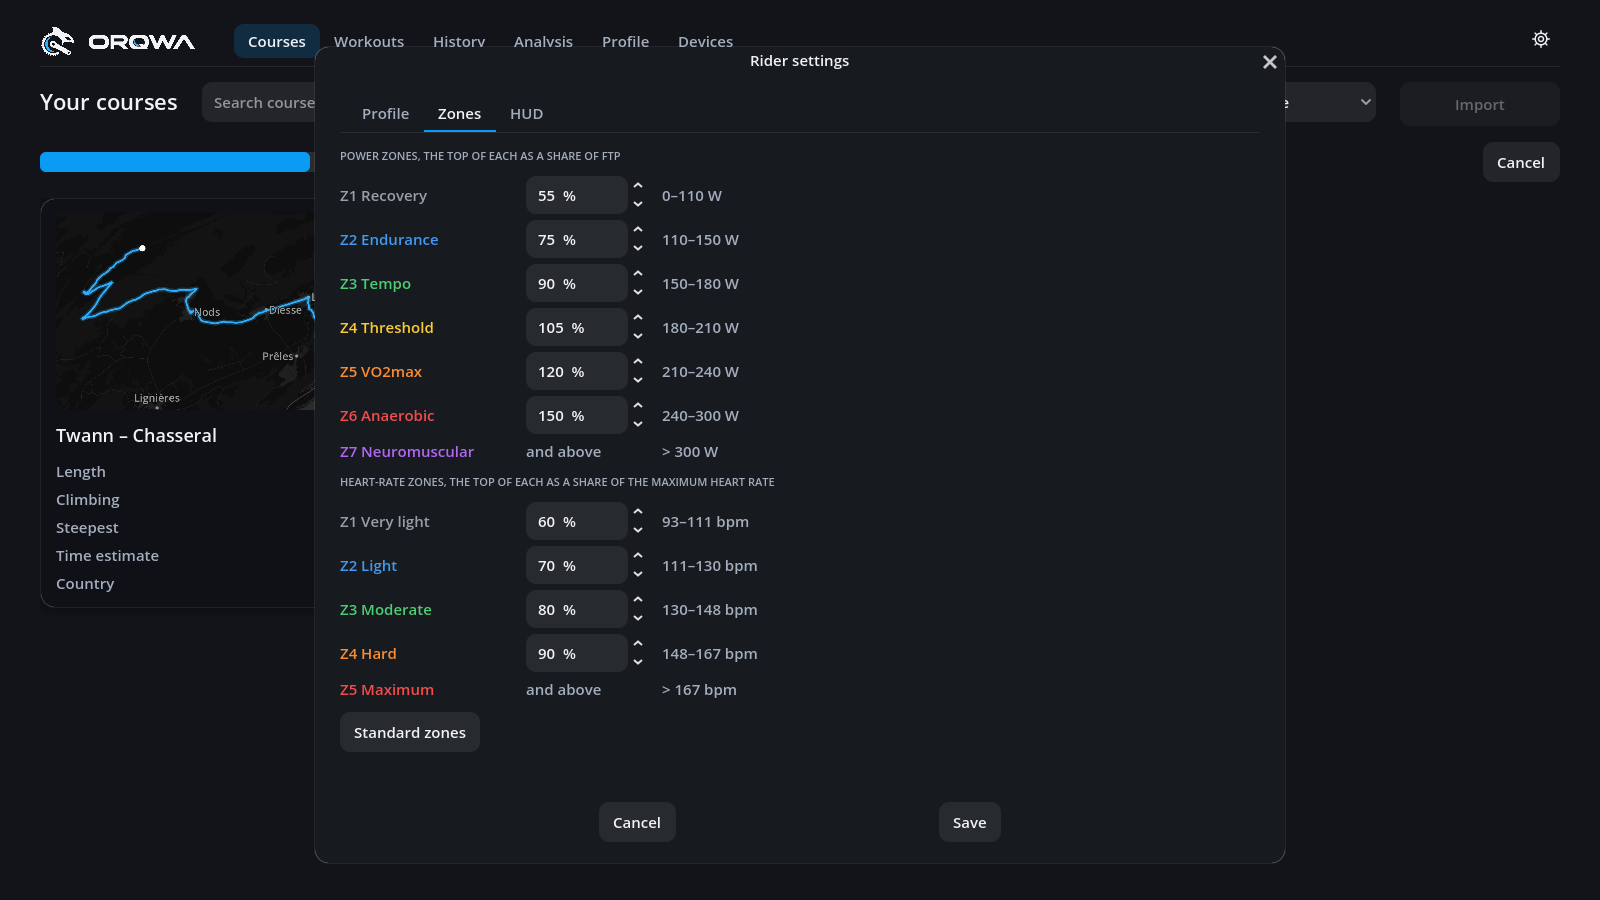The image size is (1600, 900).
Task: Click the '0–110 W' range text
Action: point(692,196)
